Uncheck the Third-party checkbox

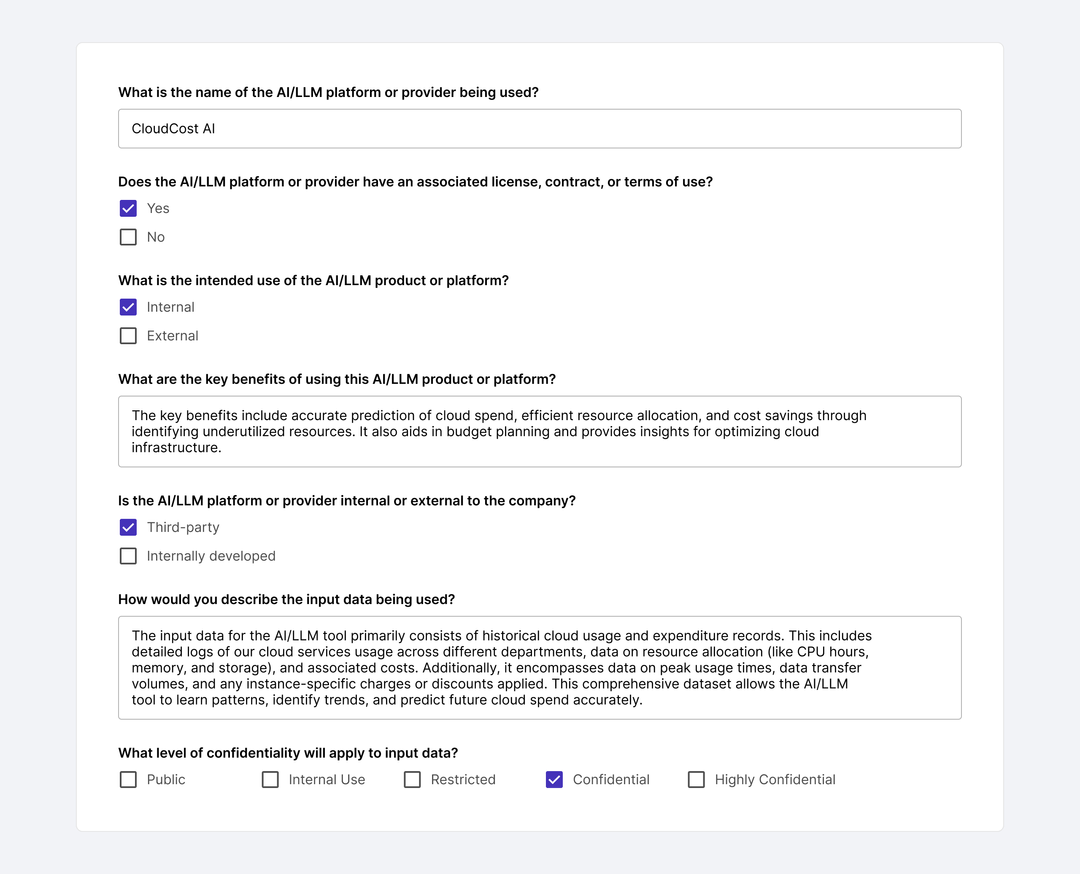[x=128, y=527]
